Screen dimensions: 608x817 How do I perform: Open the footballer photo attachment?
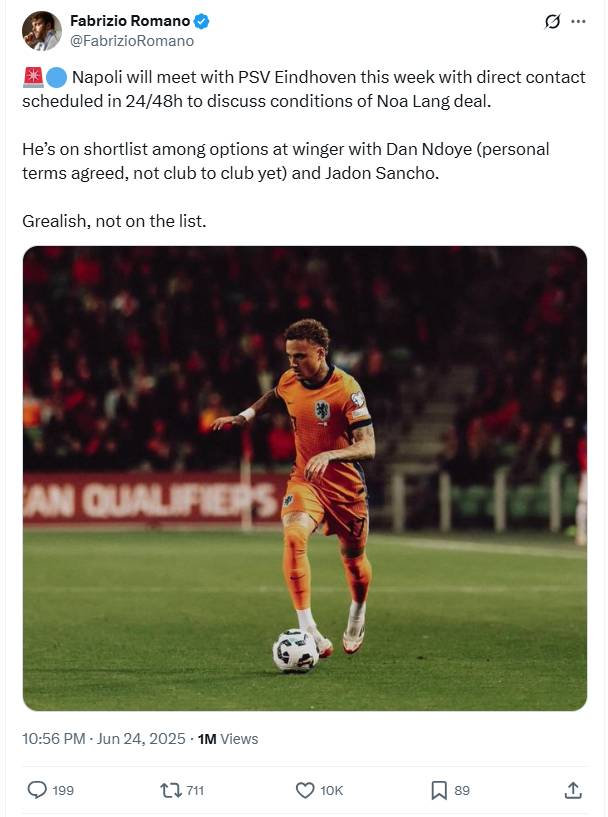[305, 478]
